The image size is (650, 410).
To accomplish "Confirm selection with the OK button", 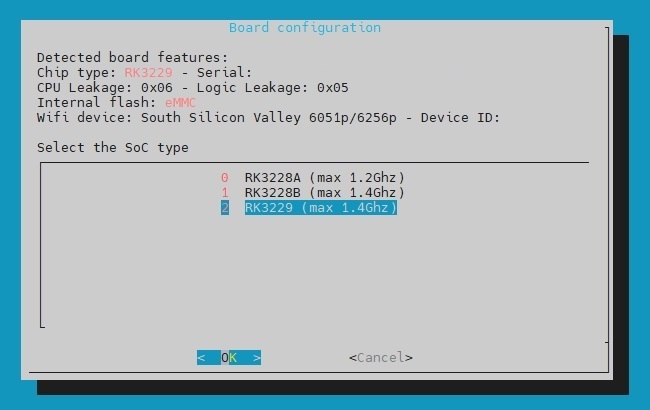I will click(x=229, y=358).
